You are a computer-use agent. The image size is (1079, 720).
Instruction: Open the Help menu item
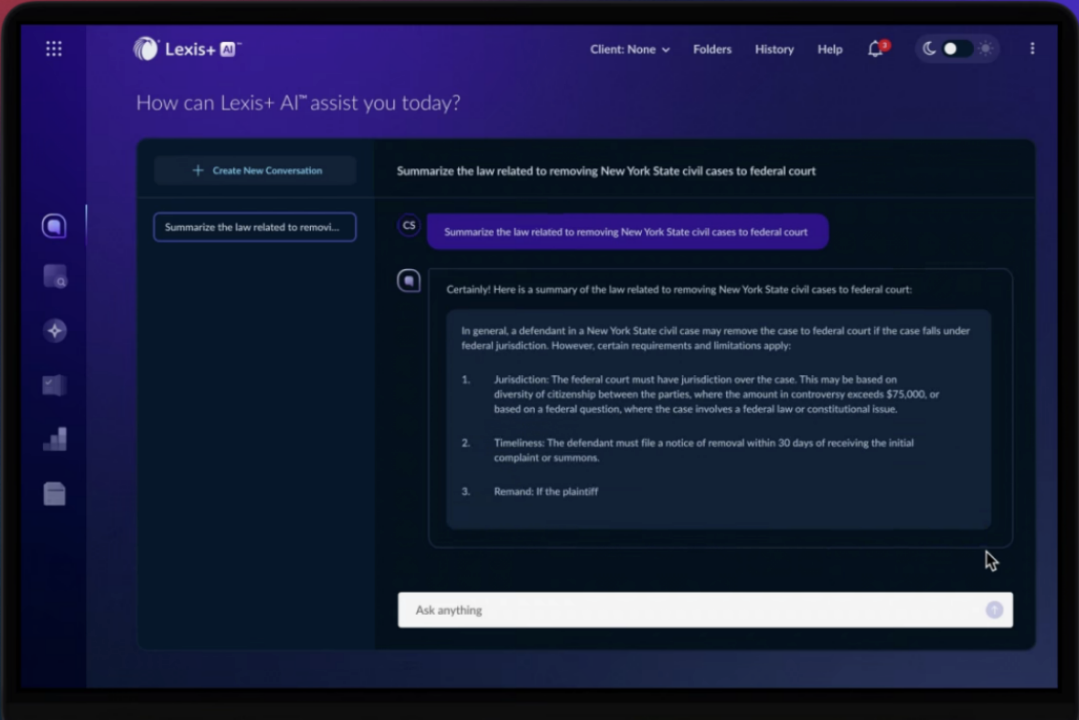click(830, 50)
